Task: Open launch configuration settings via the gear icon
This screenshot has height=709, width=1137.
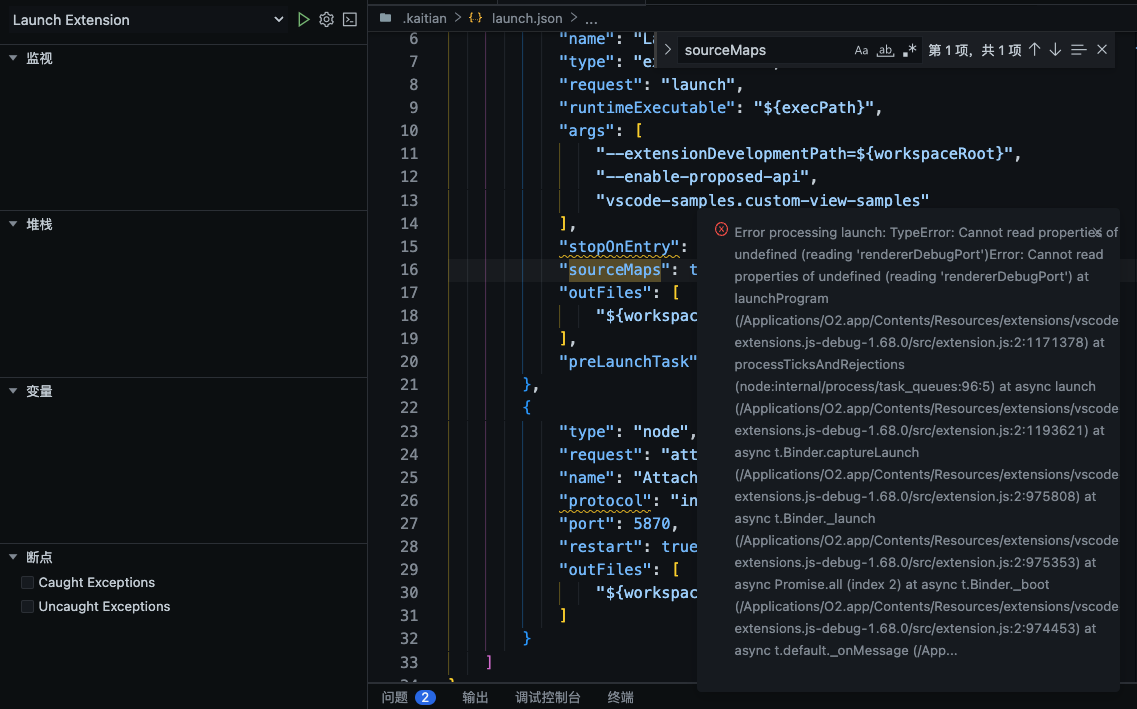Action: point(328,19)
